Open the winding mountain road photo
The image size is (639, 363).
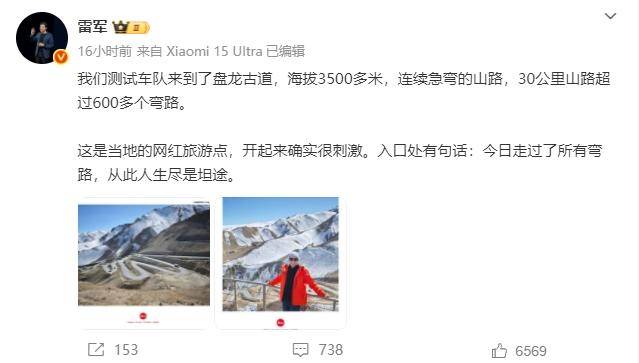(x=144, y=255)
